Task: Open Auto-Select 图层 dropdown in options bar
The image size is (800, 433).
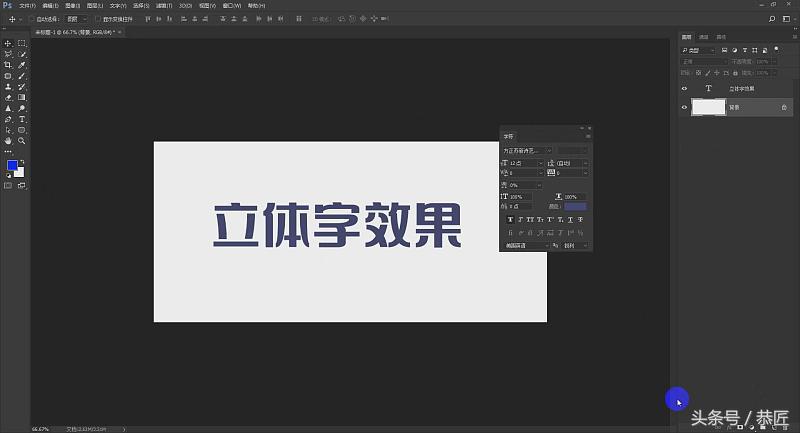Action: pyautogui.click(x=77, y=19)
